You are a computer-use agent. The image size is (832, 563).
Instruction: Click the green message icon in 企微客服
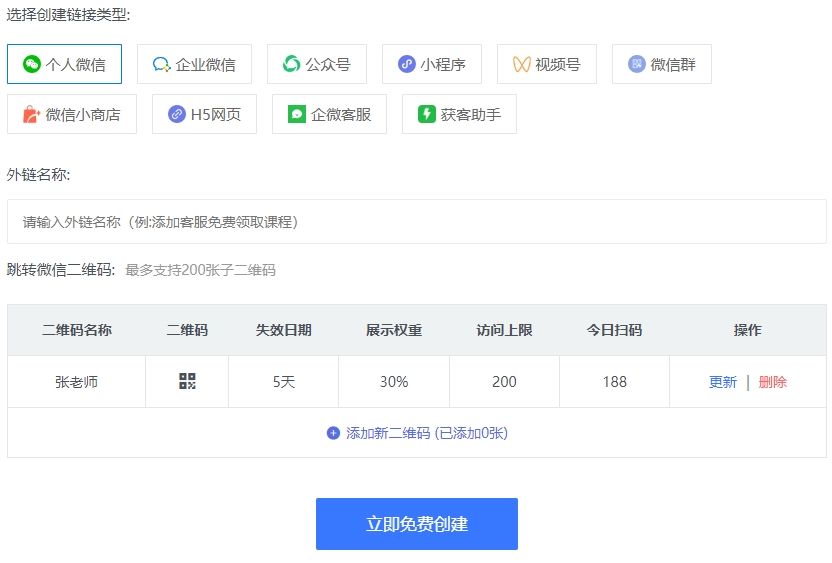coord(297,114)
